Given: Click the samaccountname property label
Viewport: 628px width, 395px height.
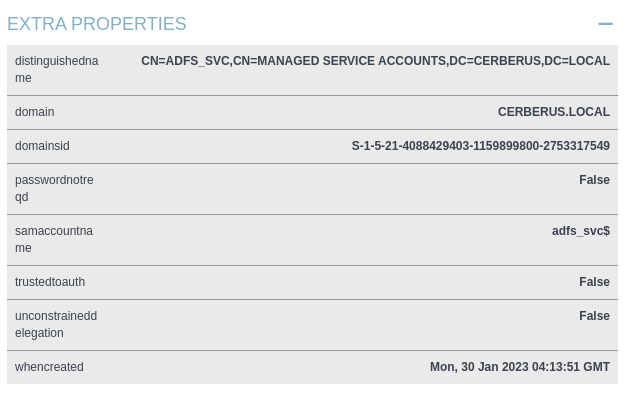Looking at the screenshot, I should 54,239.
